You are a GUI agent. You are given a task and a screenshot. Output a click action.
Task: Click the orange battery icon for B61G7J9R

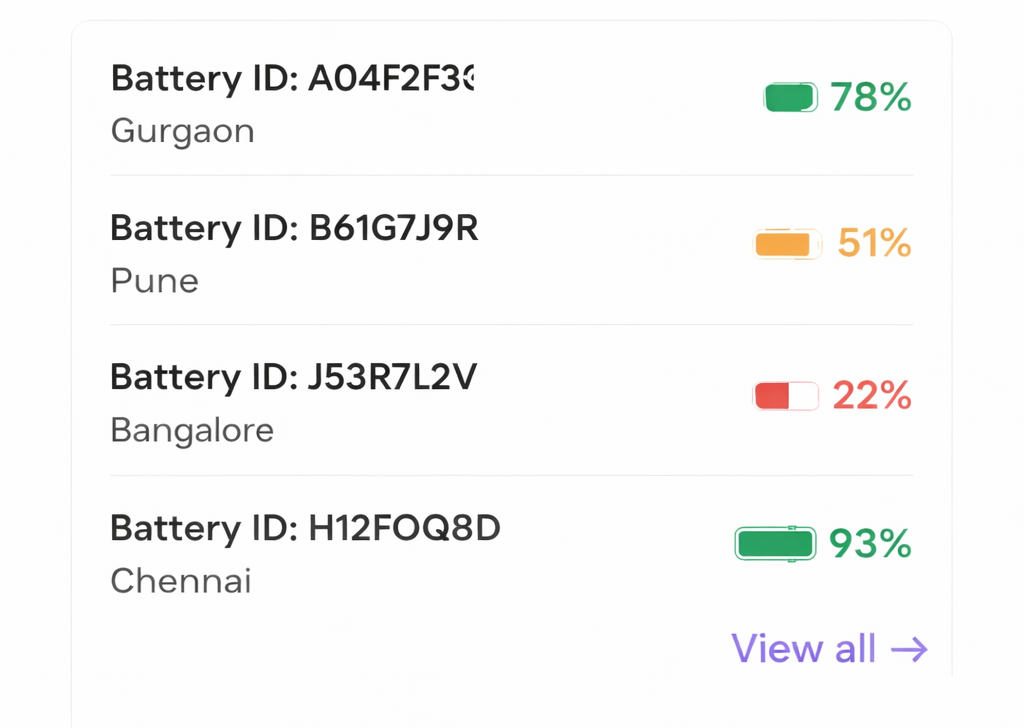(787, 243)
